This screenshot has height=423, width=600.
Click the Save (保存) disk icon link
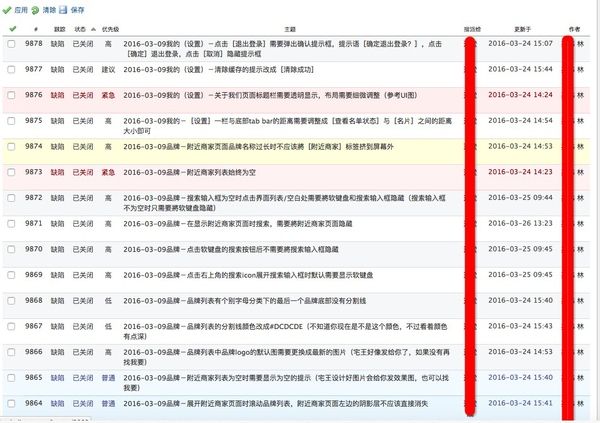pyautogui.click(x=72, y=10)
